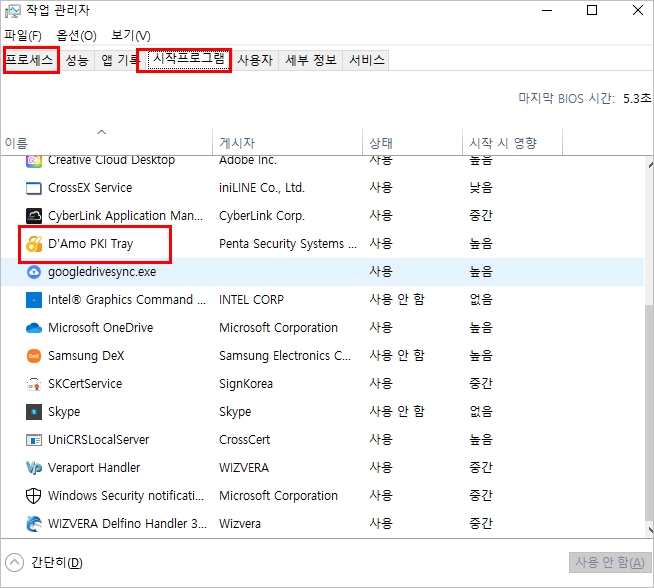Select the 시작프로그램 tab

point(189,59)
